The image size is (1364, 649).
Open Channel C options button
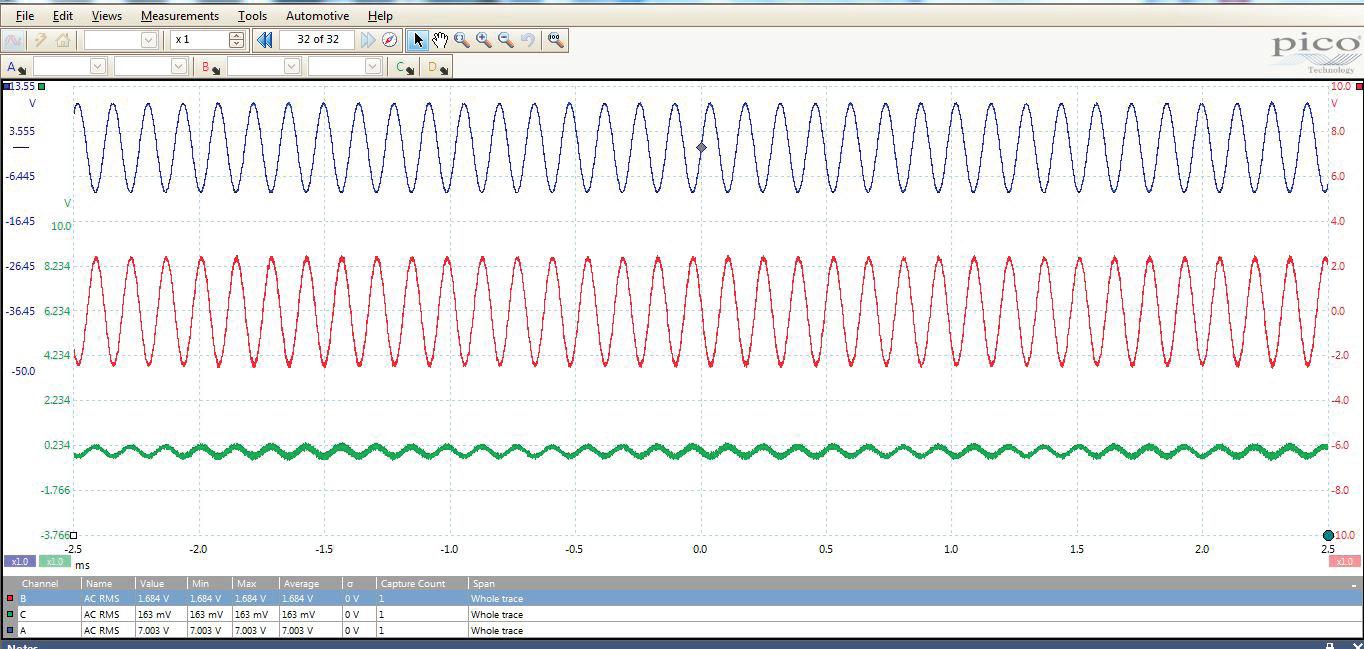point(405,67)
